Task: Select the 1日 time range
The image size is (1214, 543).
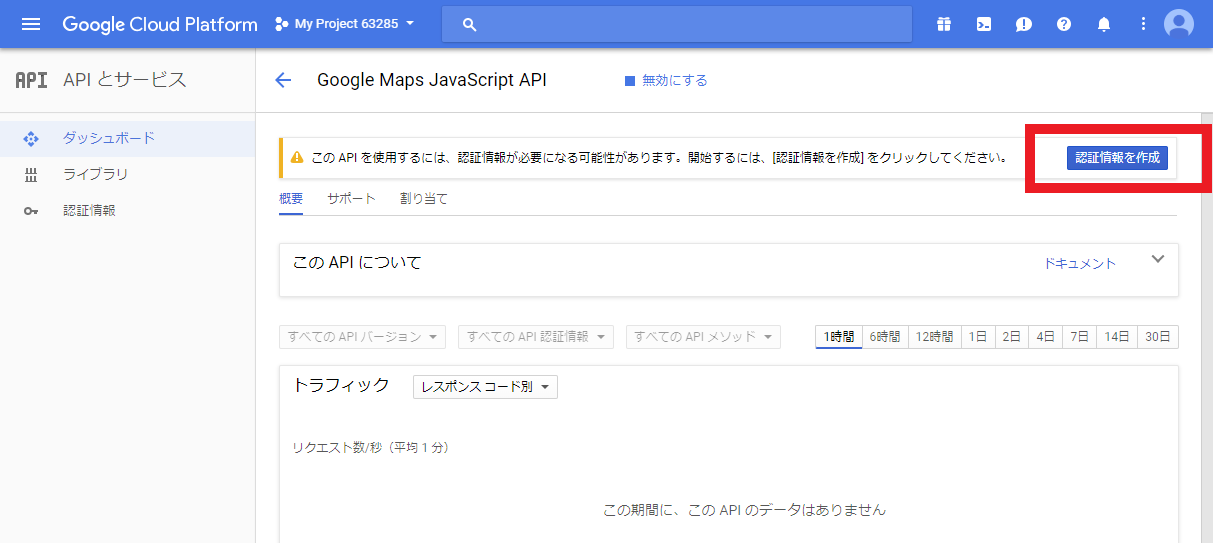Action: pos(978,337)
